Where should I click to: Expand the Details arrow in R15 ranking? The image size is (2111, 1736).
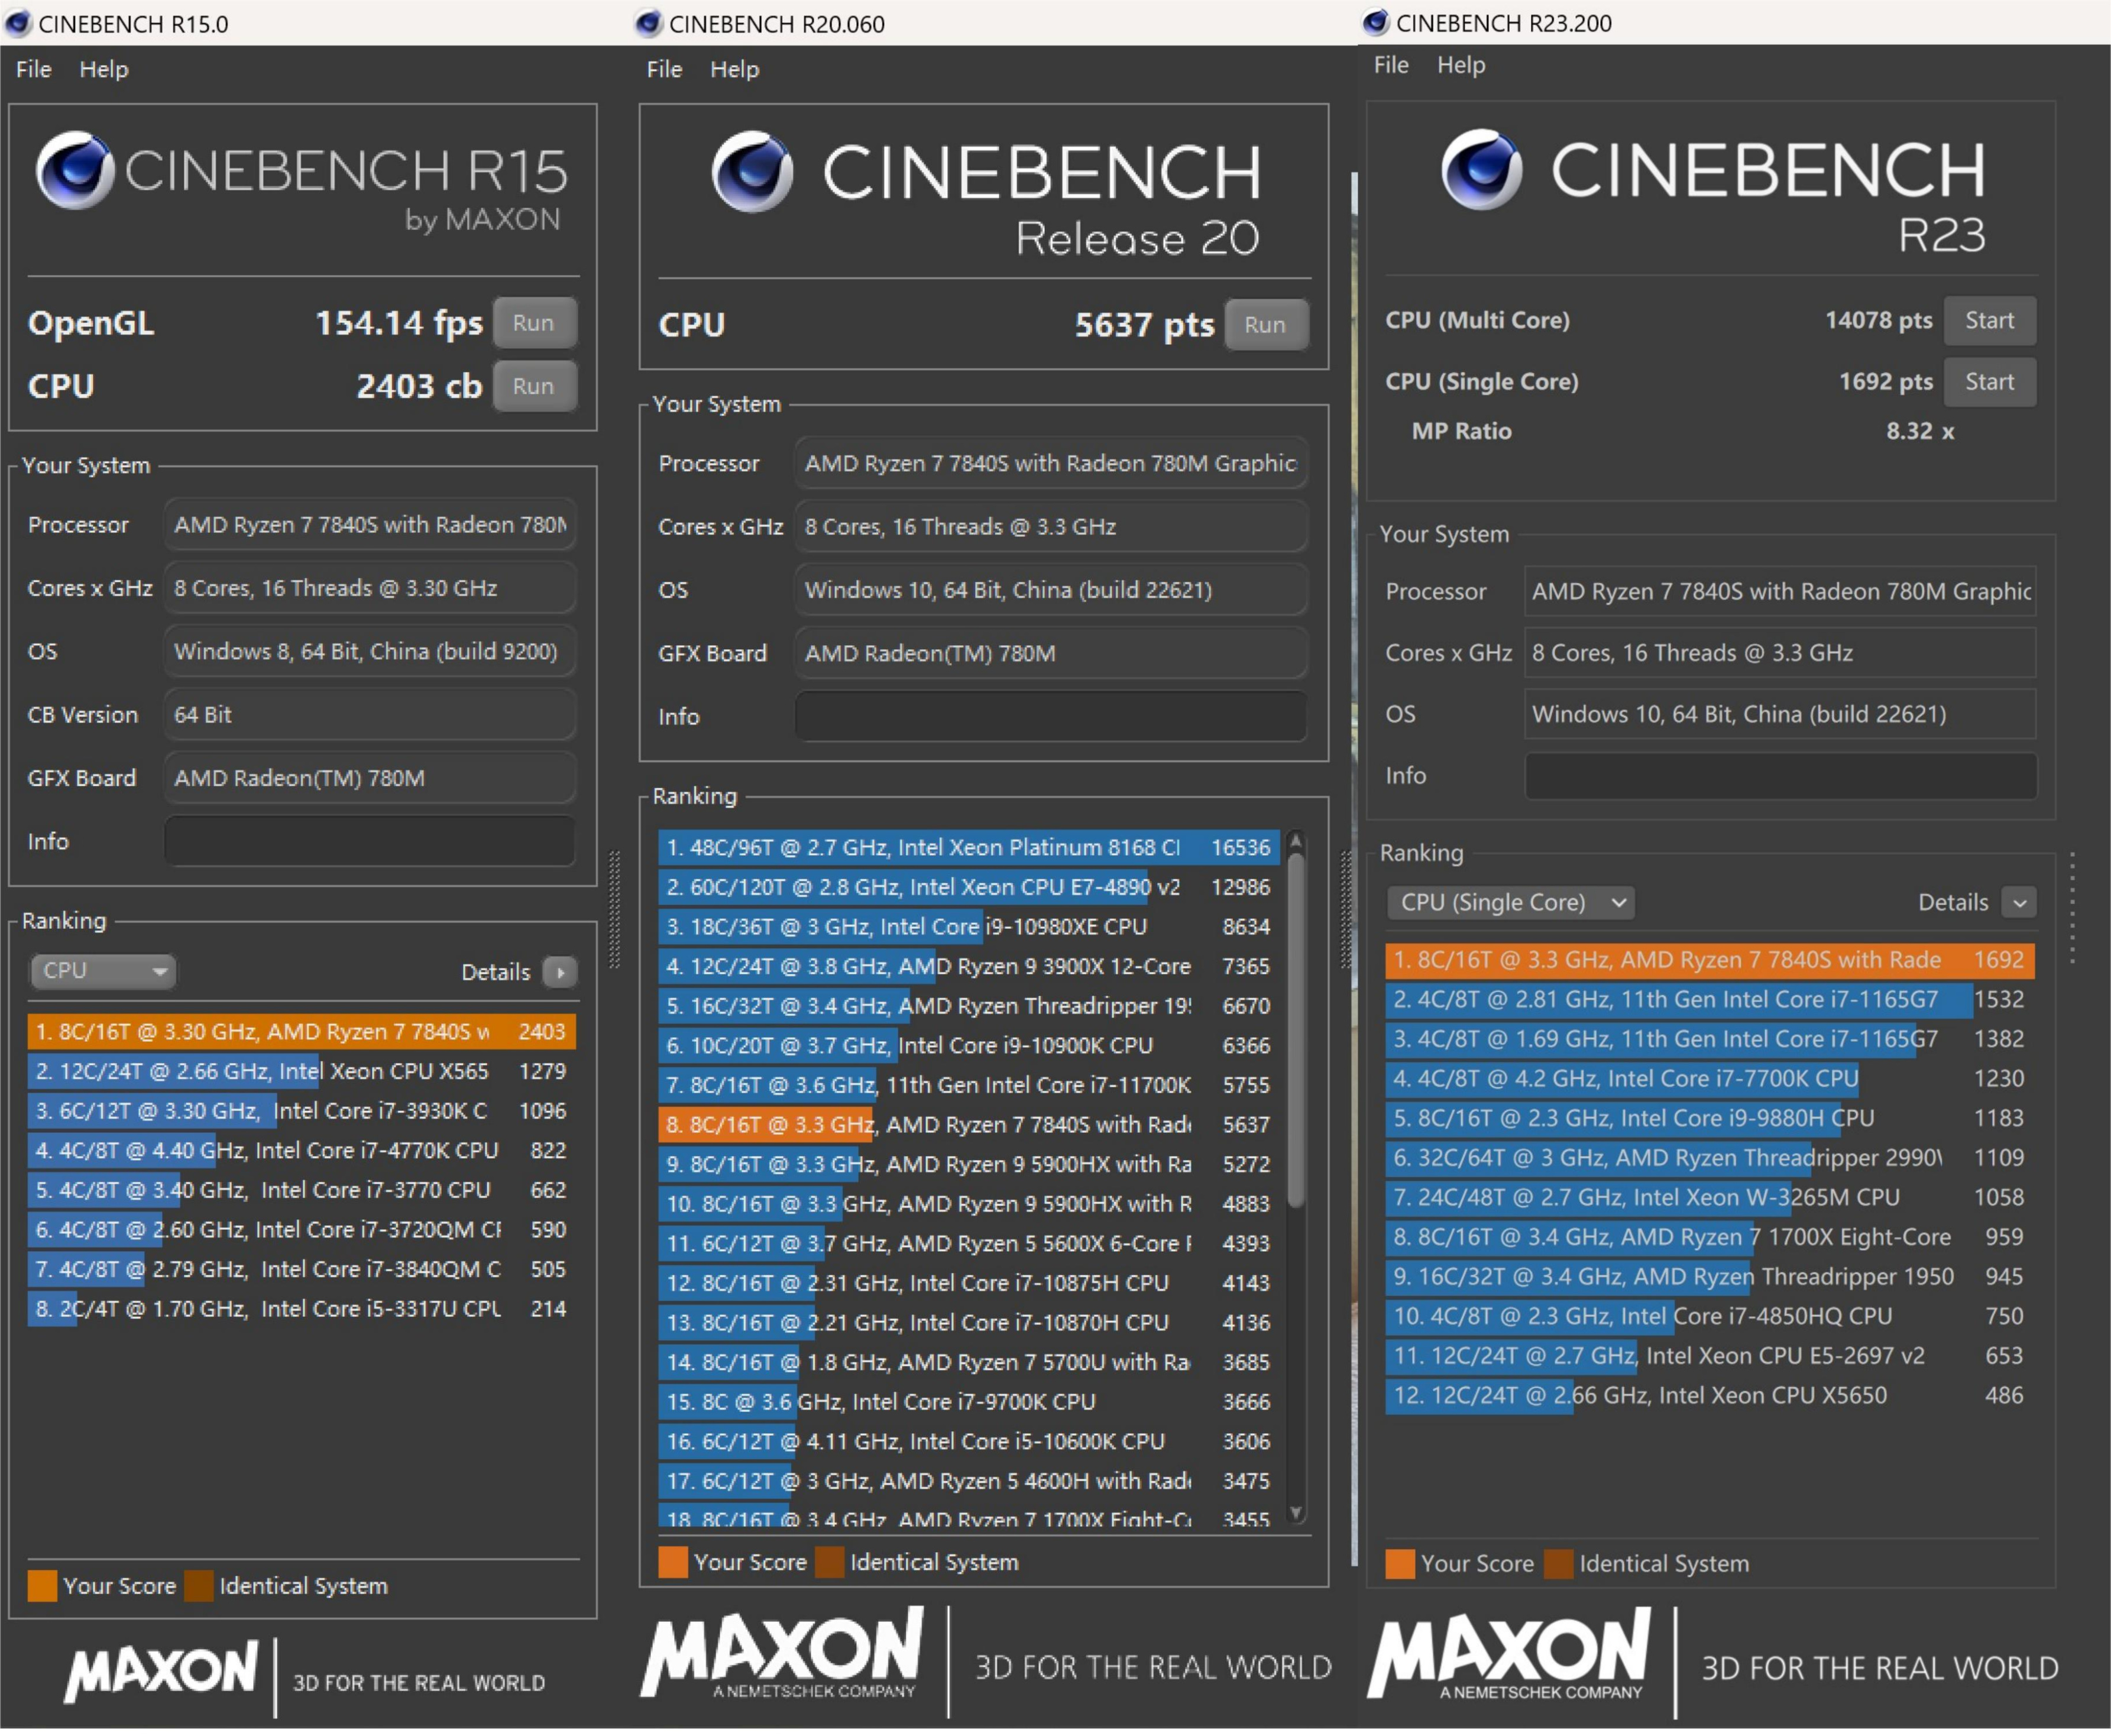point(560,972)
